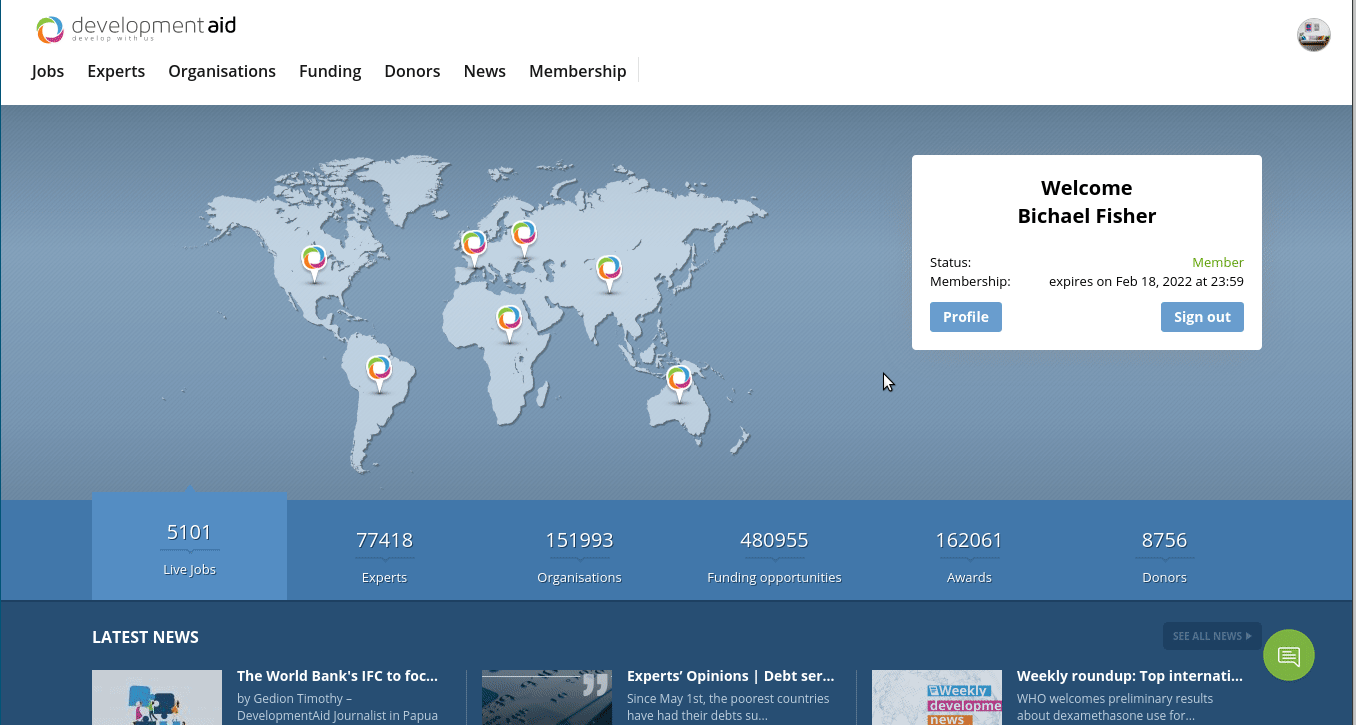This screenshot has width=1356, height=725.
Task: Click the World Bank IFC article thumbnail
Action: [x=157, y=698]
